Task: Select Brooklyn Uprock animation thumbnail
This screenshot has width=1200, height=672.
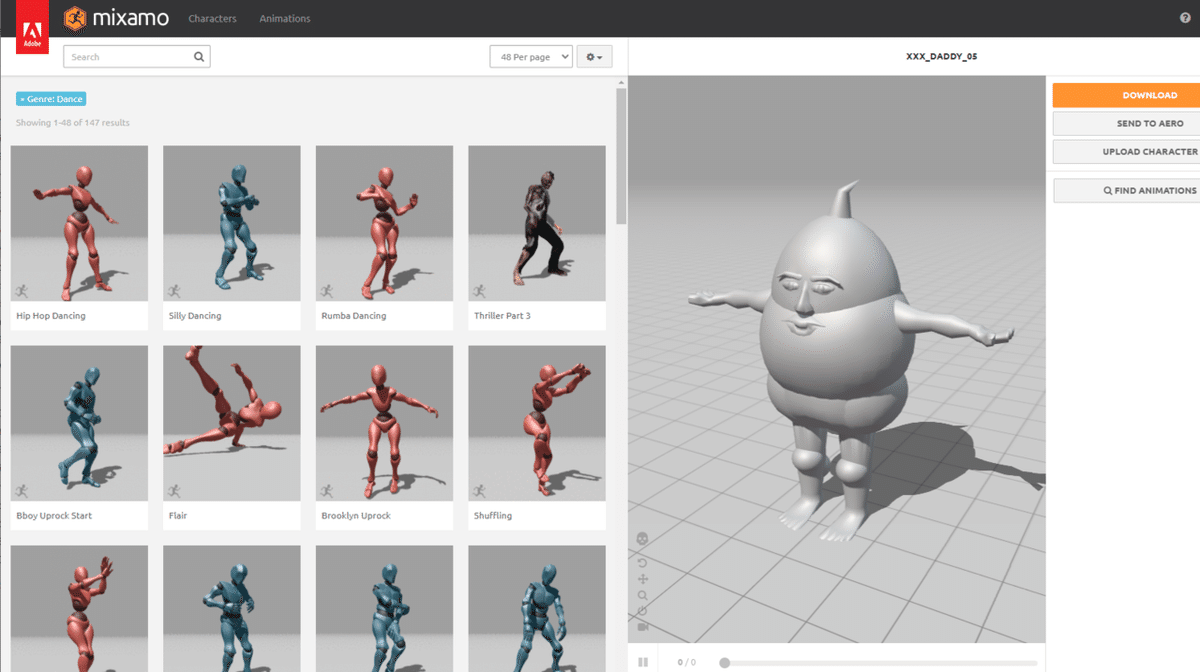Action: 384,423
